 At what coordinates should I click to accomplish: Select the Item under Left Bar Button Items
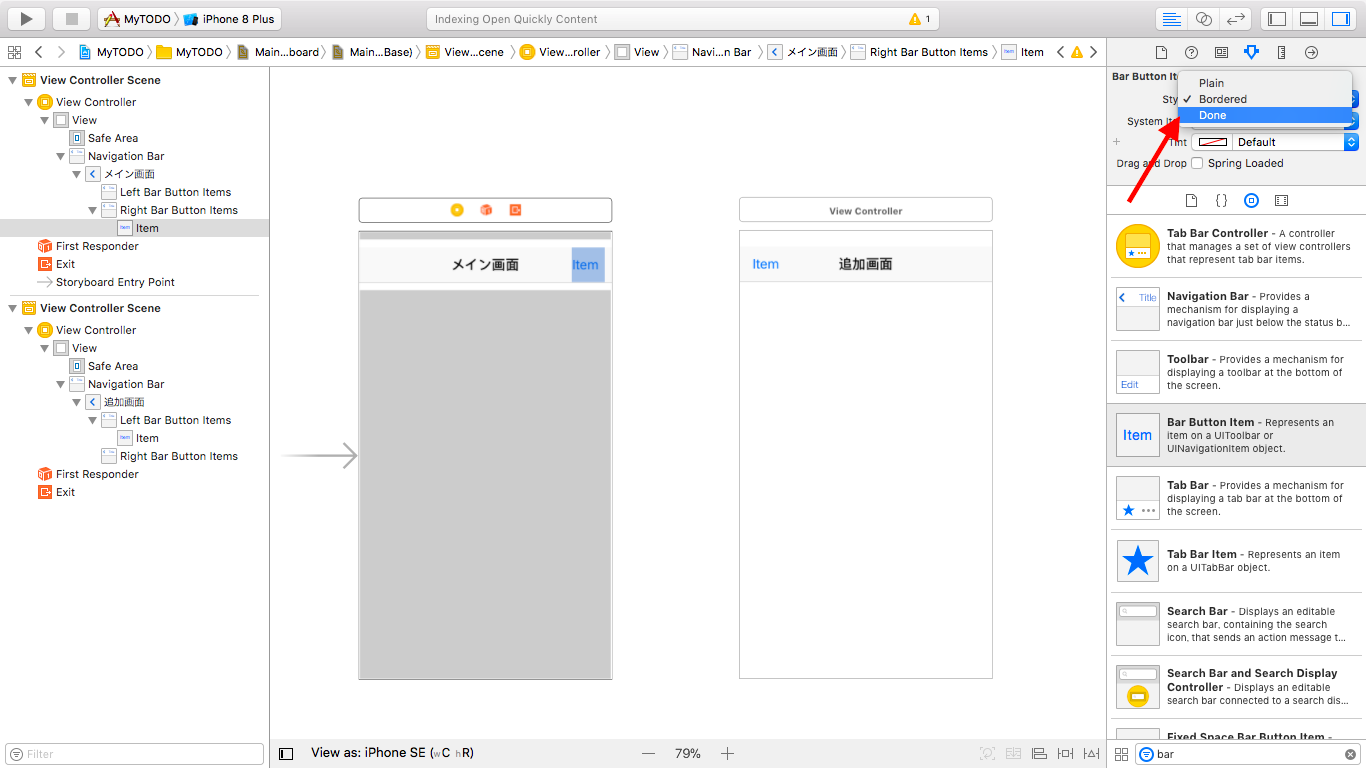click(146, 438)
